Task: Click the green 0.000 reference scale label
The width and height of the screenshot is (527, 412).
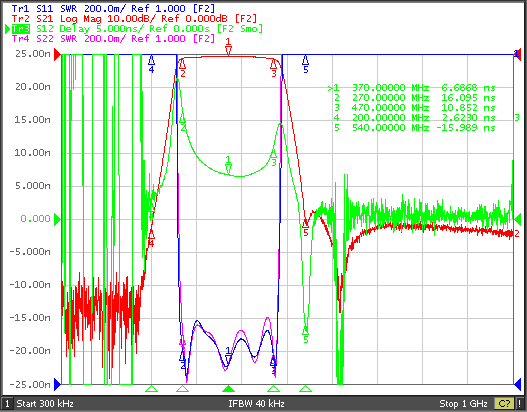Action: pos(35,219)
